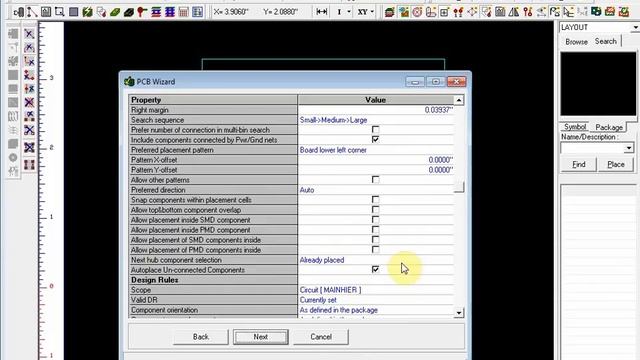Click the red circular target icon

pos(417,12)
